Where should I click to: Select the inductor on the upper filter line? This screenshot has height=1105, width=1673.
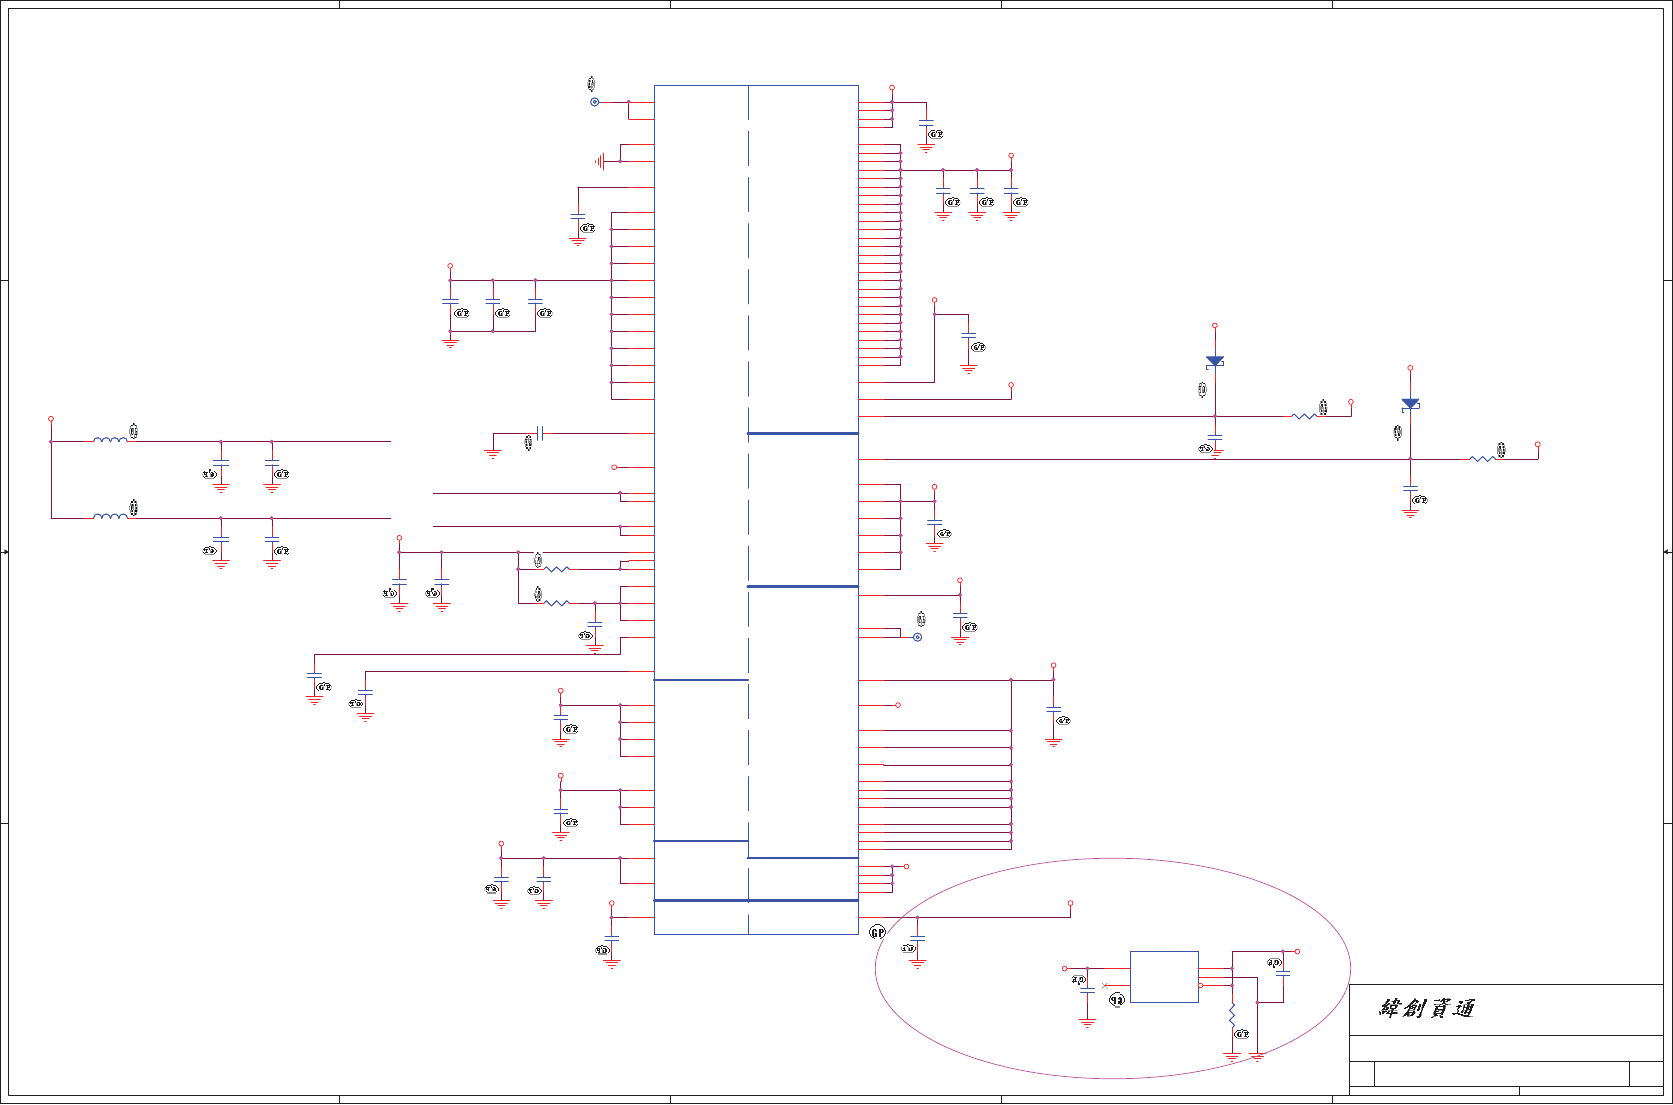click(110, 439)
